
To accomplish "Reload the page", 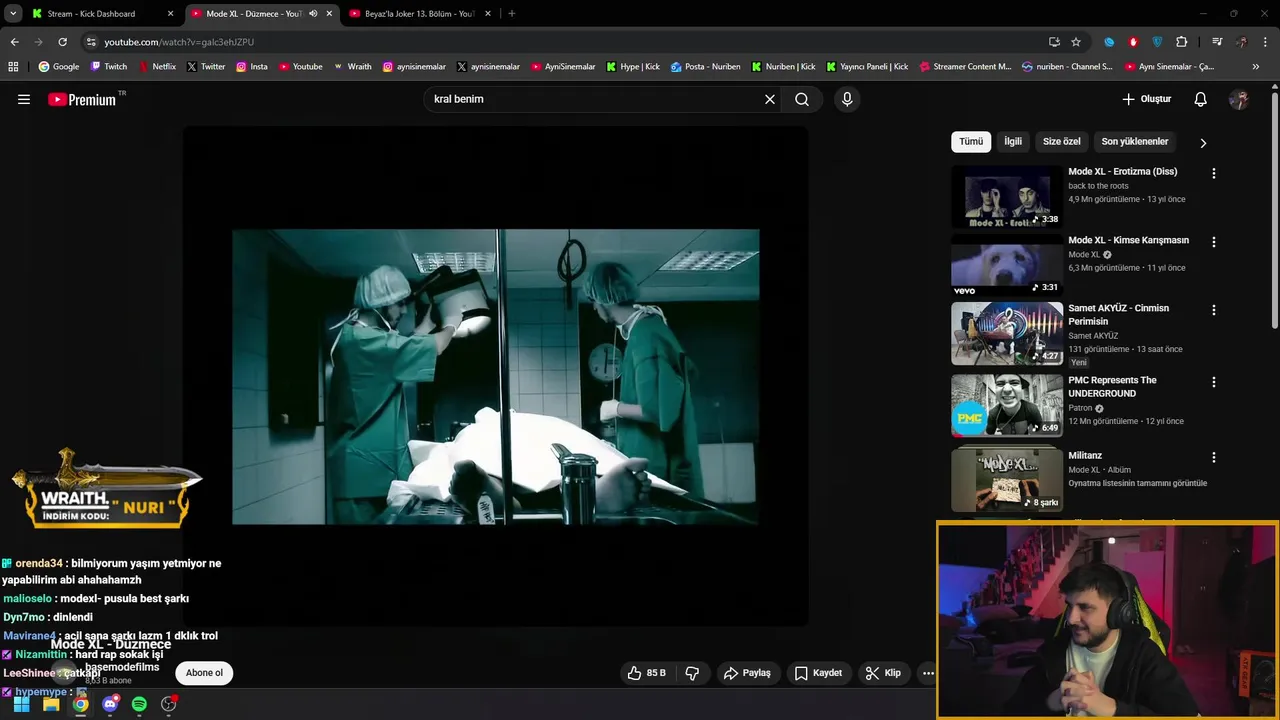I will (x=62, y=42).
